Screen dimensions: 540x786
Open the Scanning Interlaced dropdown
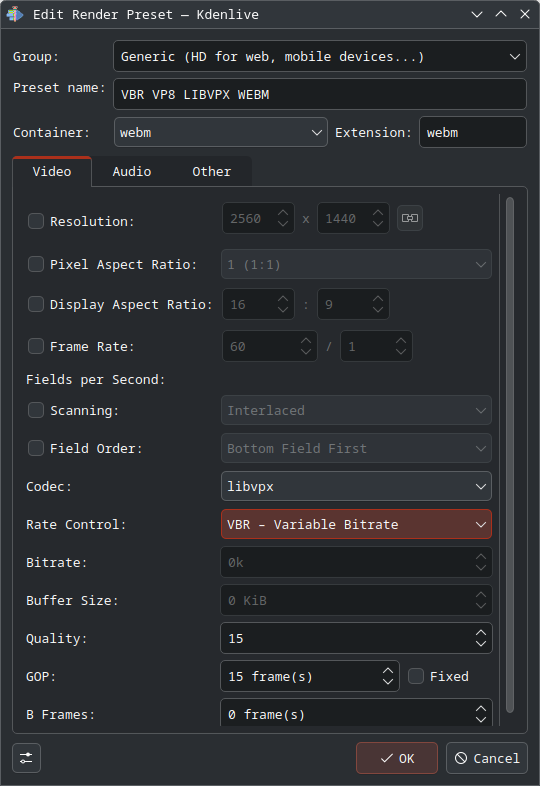pyautogui.click(x=356, y=411)
